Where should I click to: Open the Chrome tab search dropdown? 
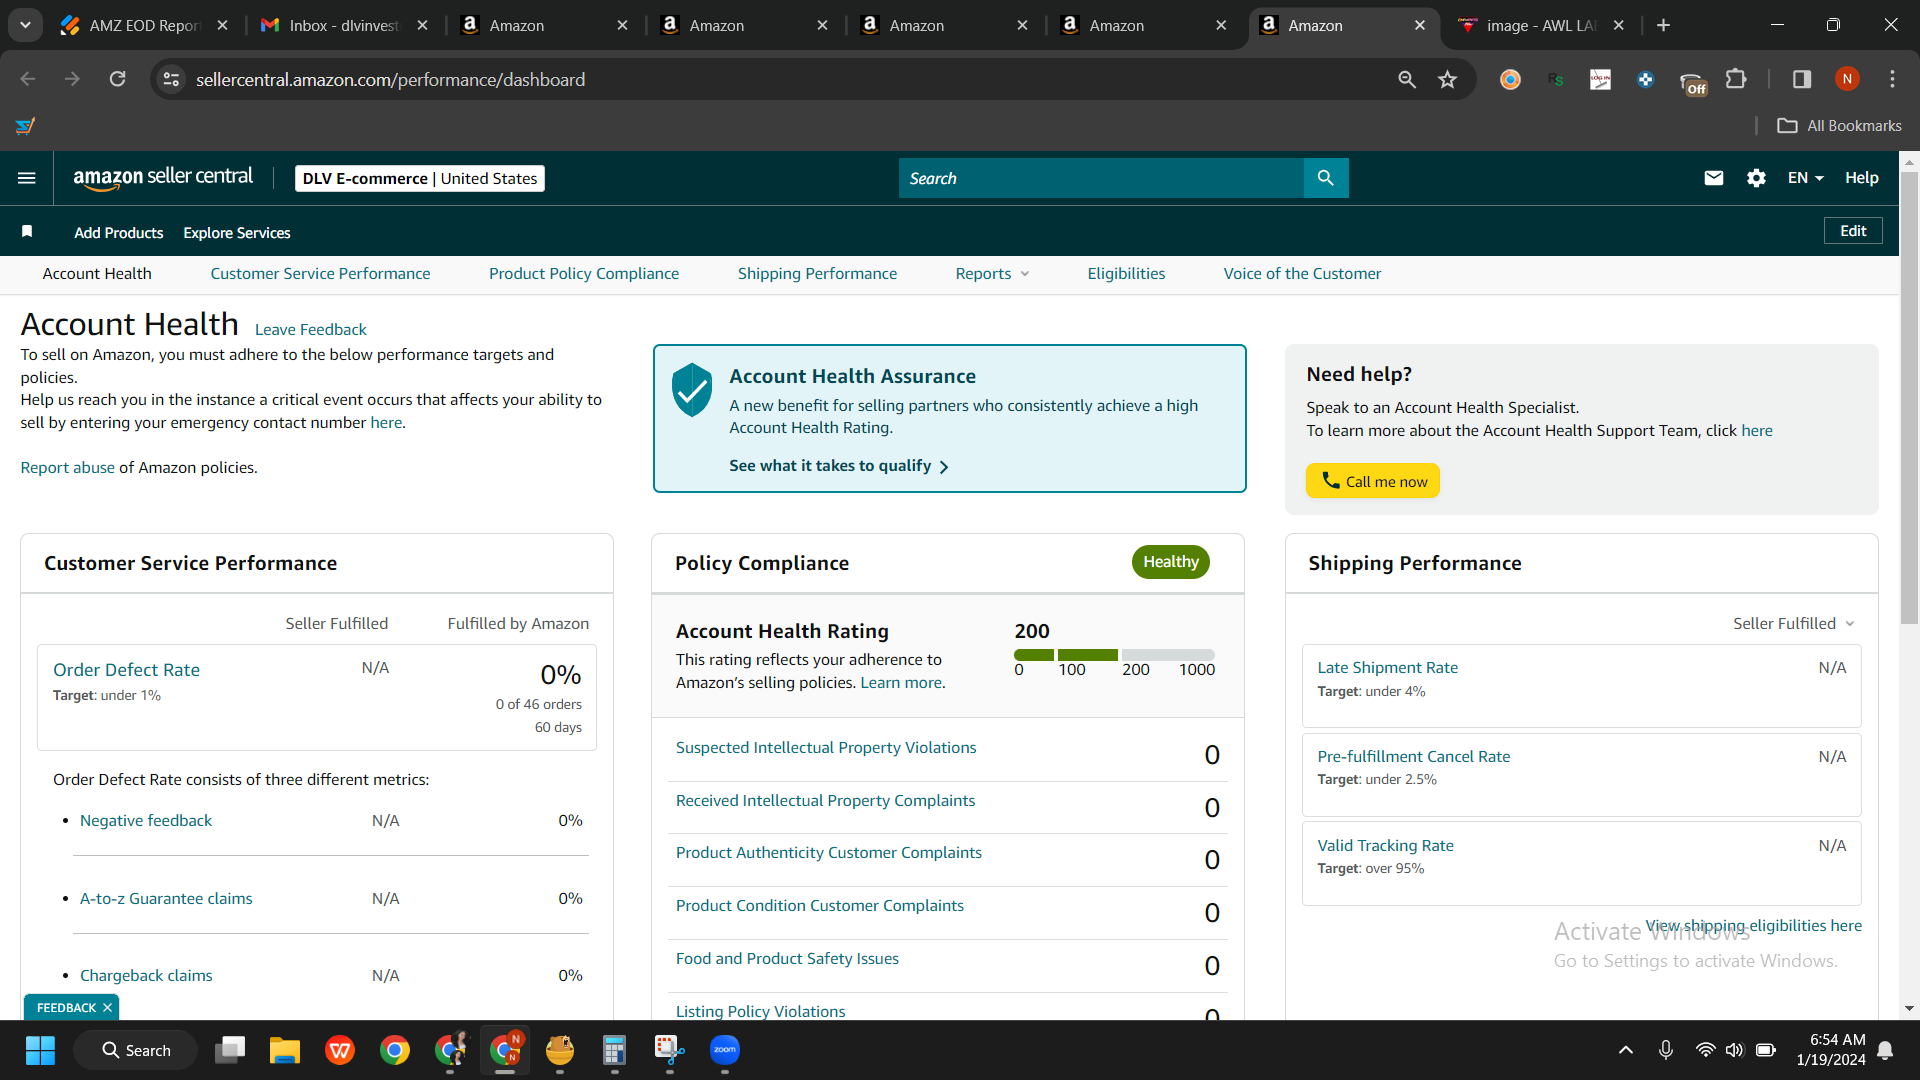(25, 25)
